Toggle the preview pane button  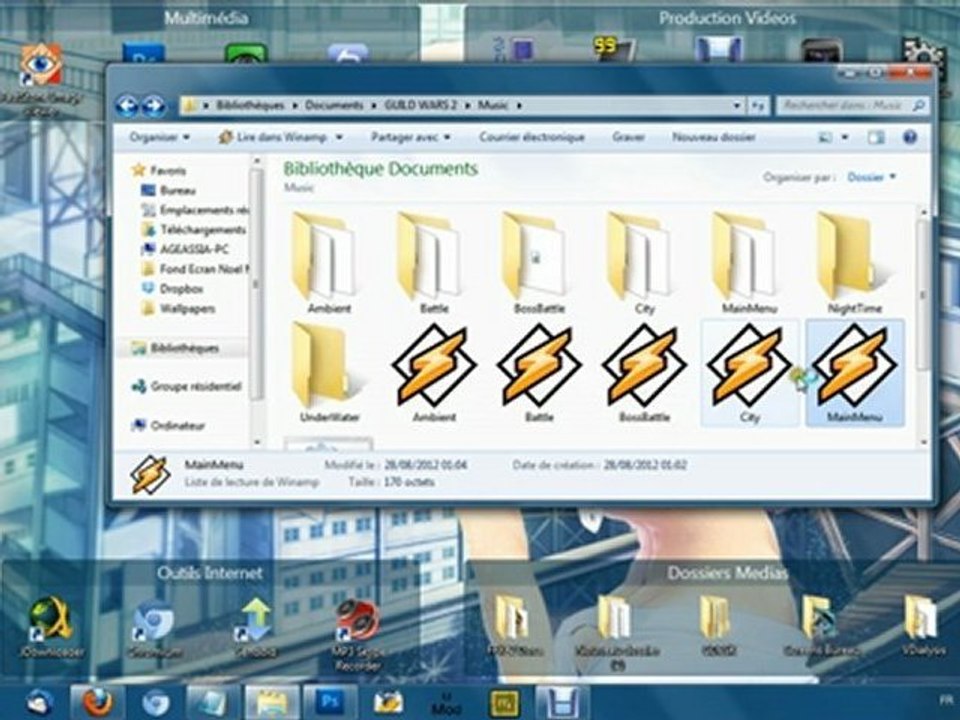(x=876, y=137)
